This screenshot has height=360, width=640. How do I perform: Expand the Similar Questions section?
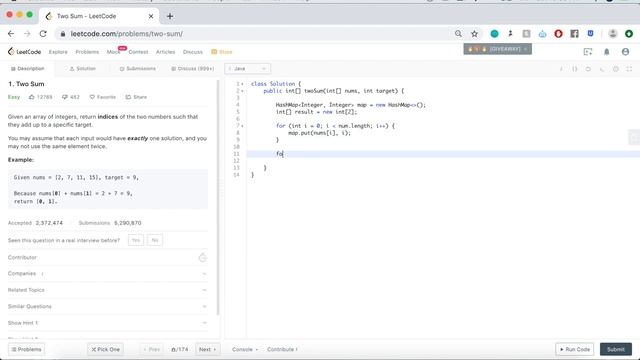(108, 306)
